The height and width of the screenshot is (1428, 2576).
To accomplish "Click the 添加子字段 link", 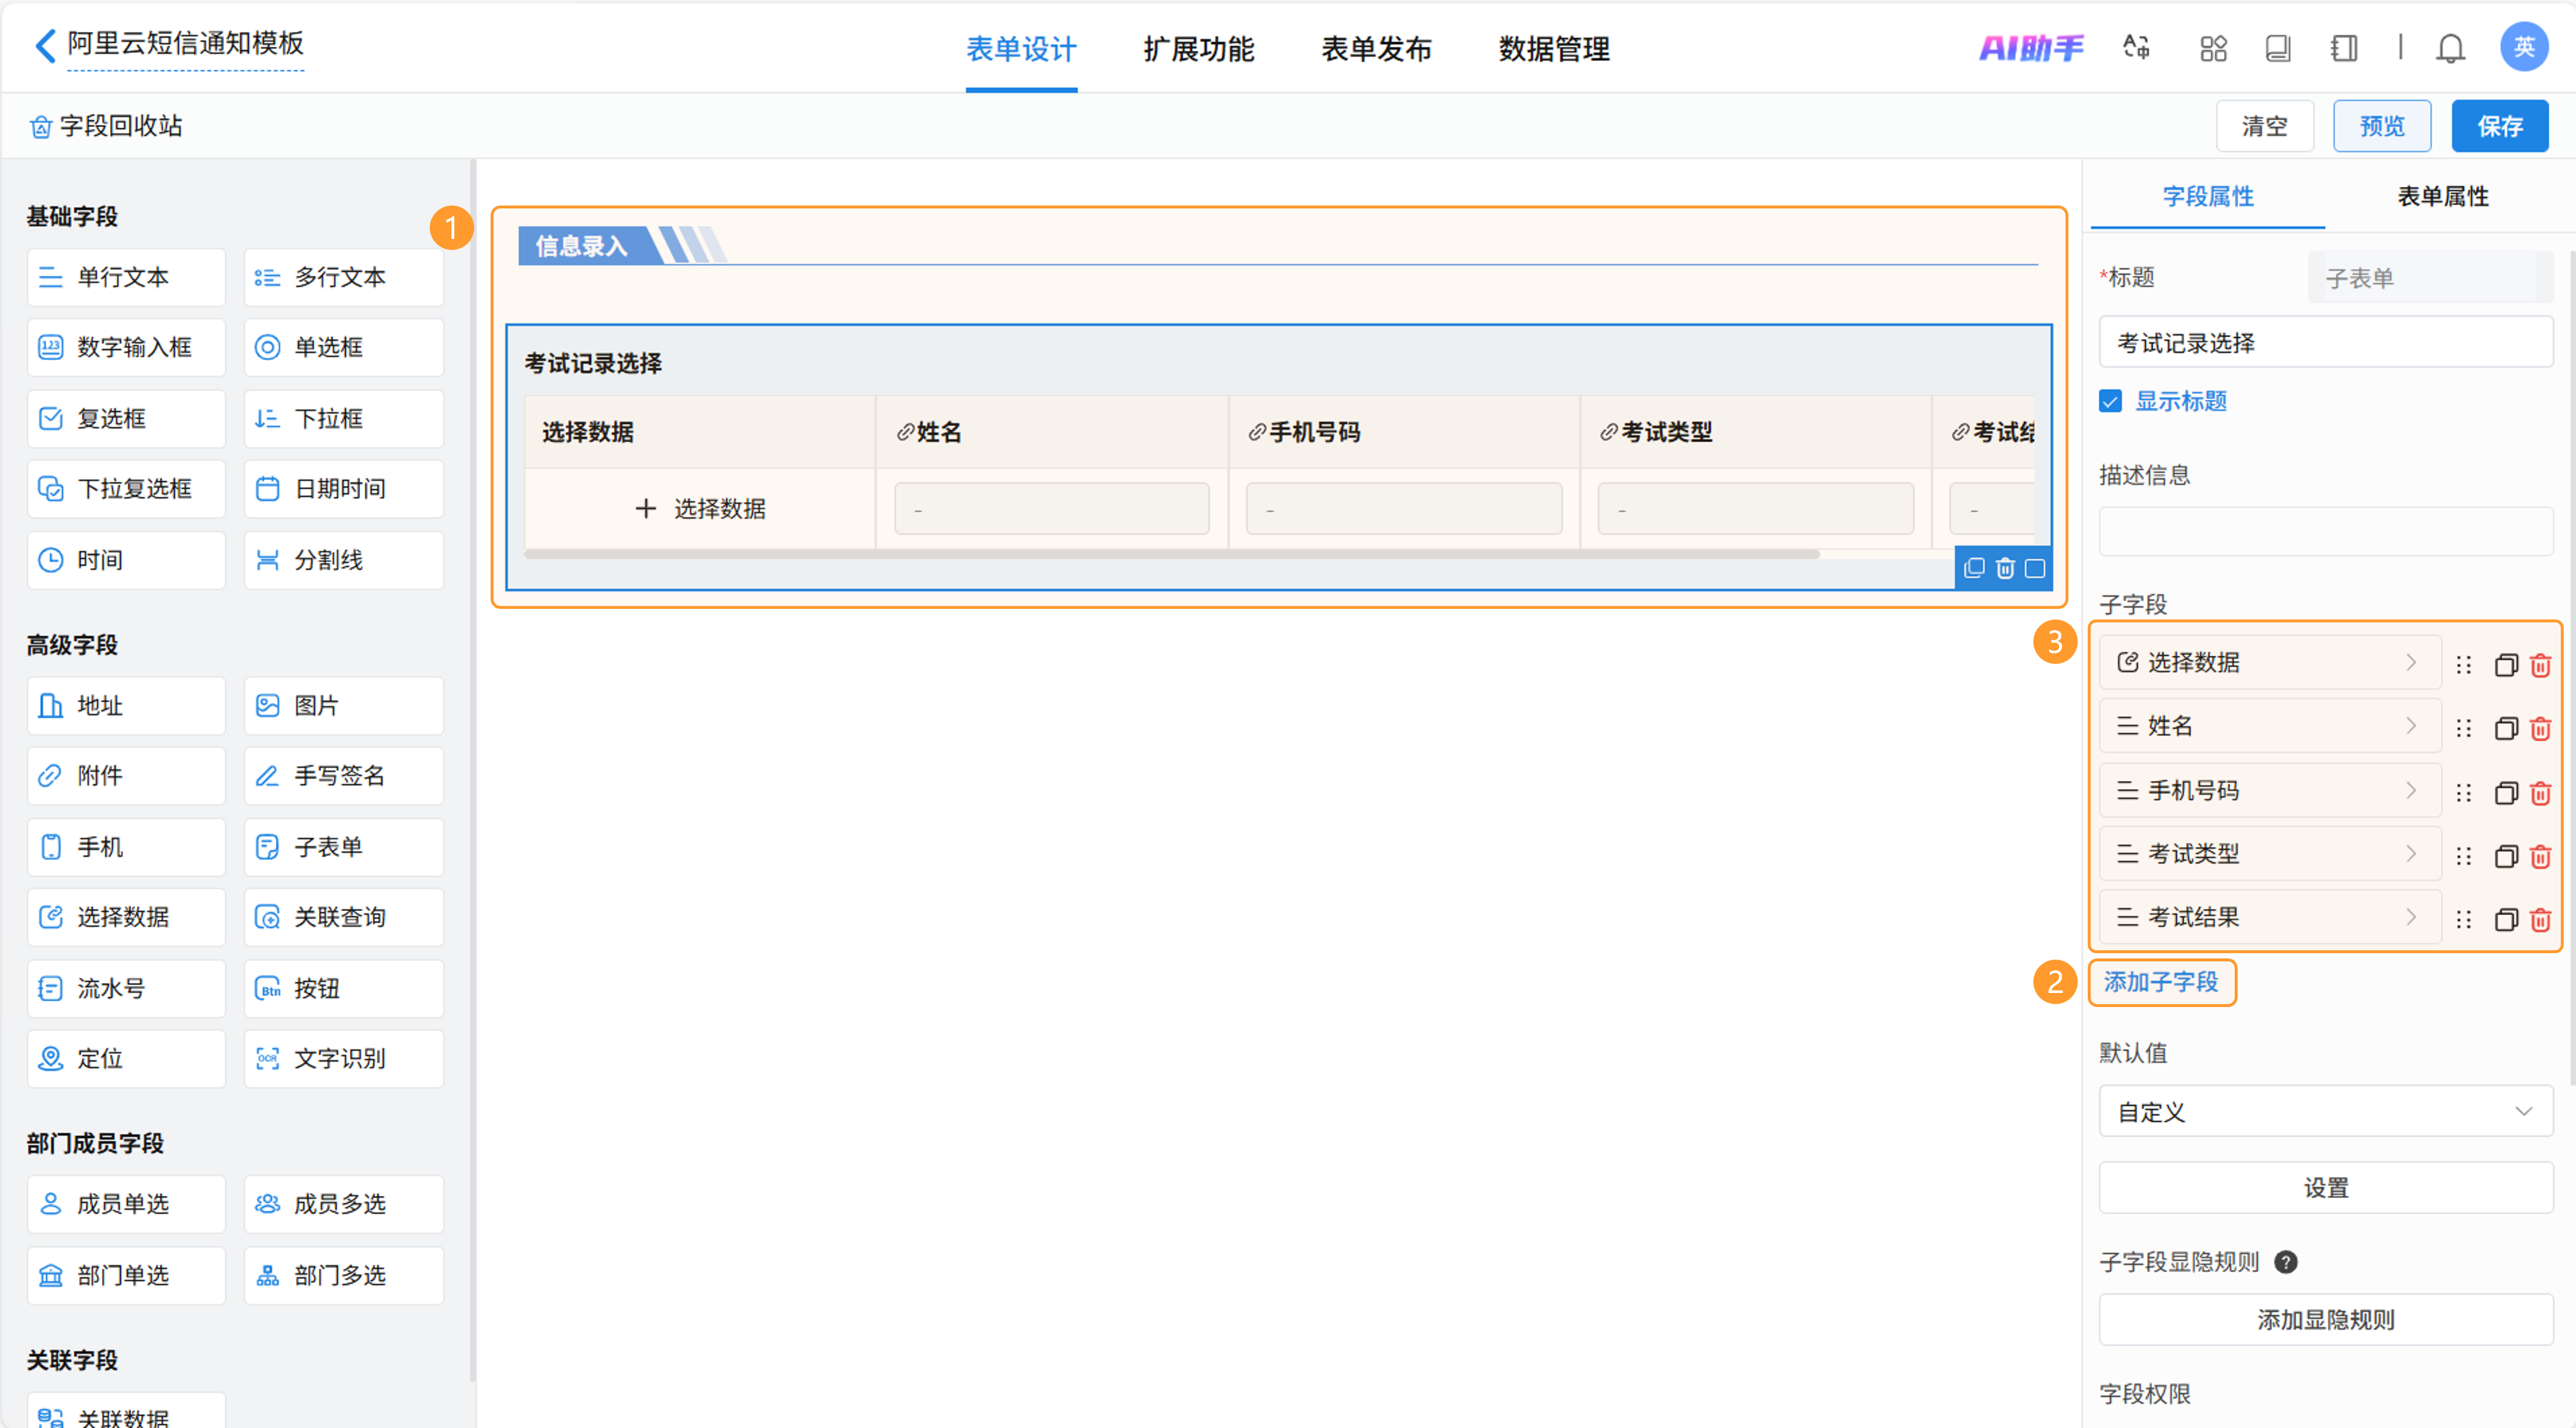I will click(x=2161, y=982).
